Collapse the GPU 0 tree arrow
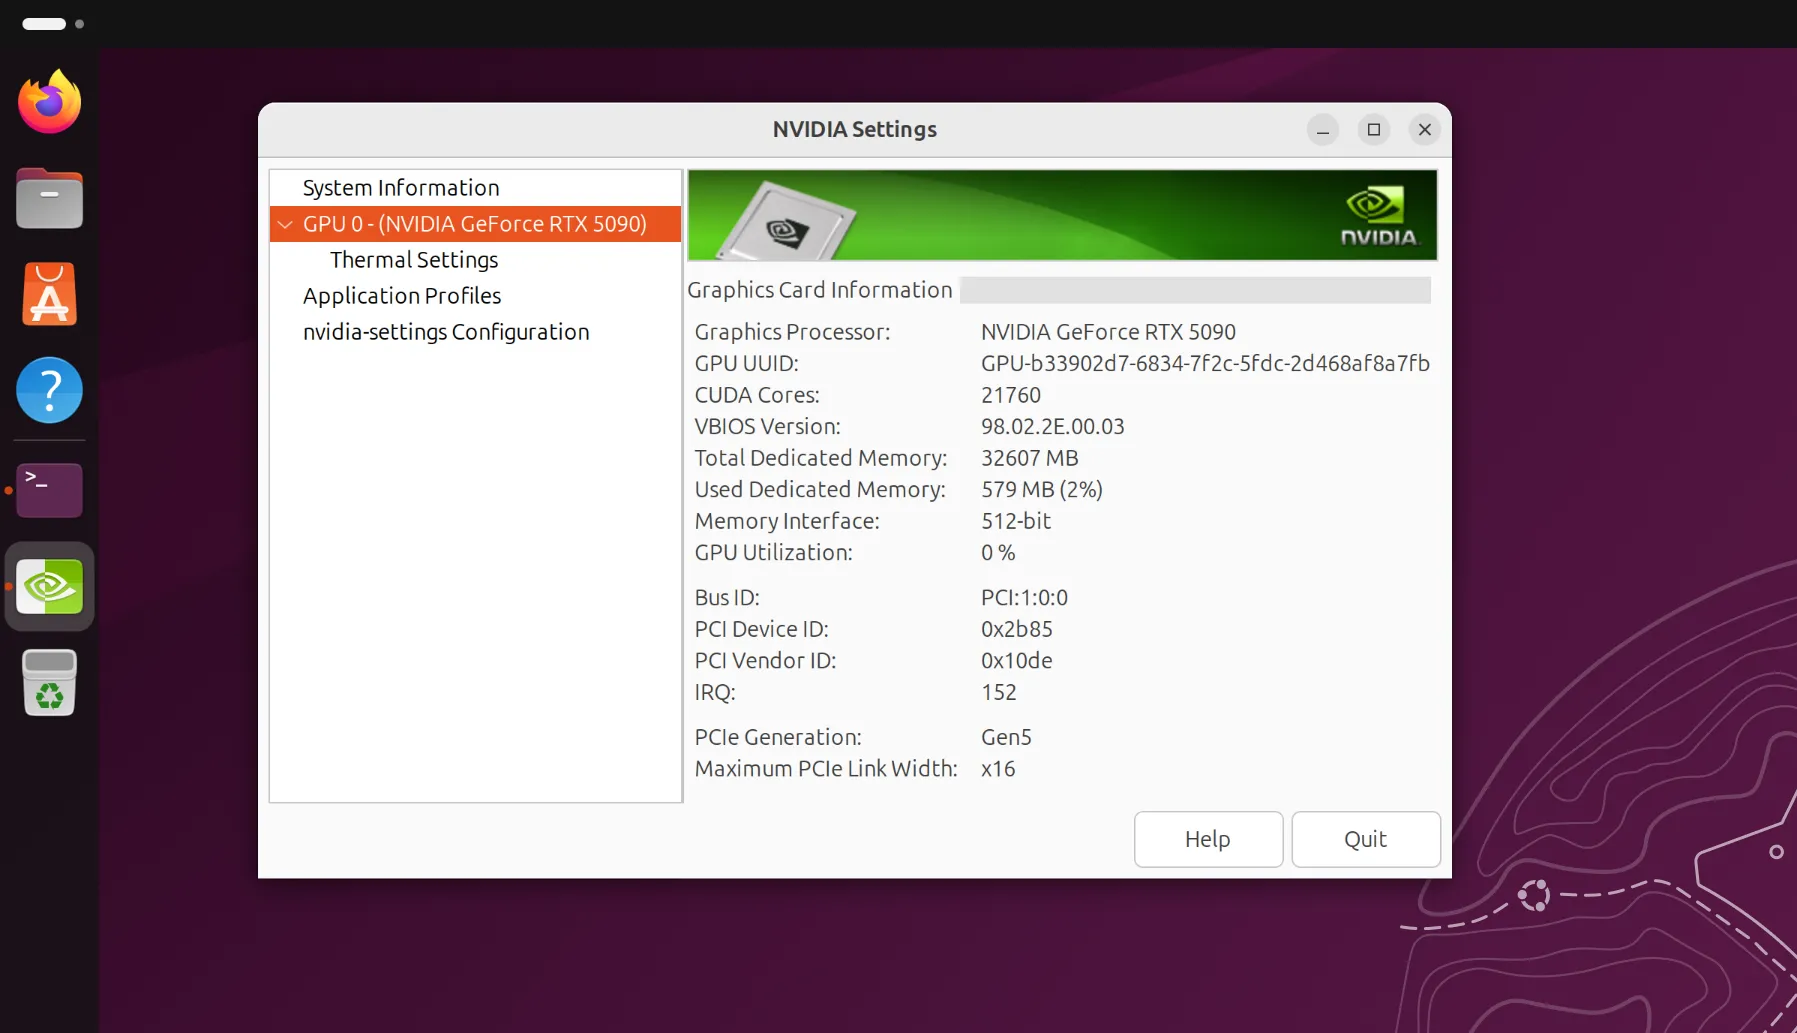This screenshot has width=1797, height=1033. point(286,225)
